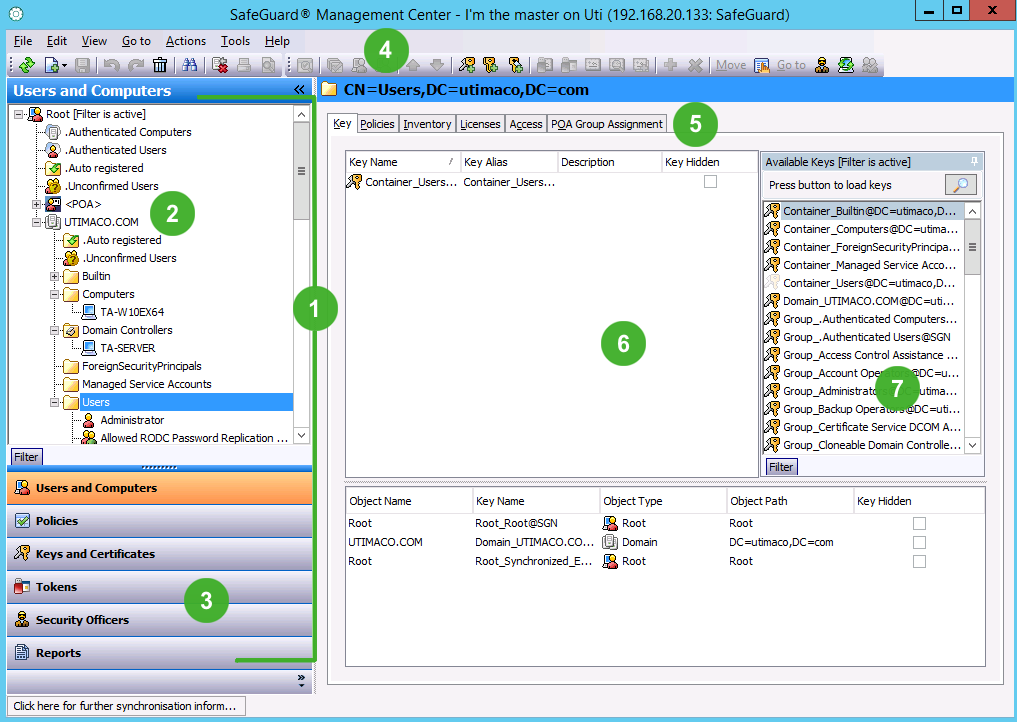
Task: Select the TA-SERVER computer icon in tree
Action: pyautogui.click(x=90, y=348)
